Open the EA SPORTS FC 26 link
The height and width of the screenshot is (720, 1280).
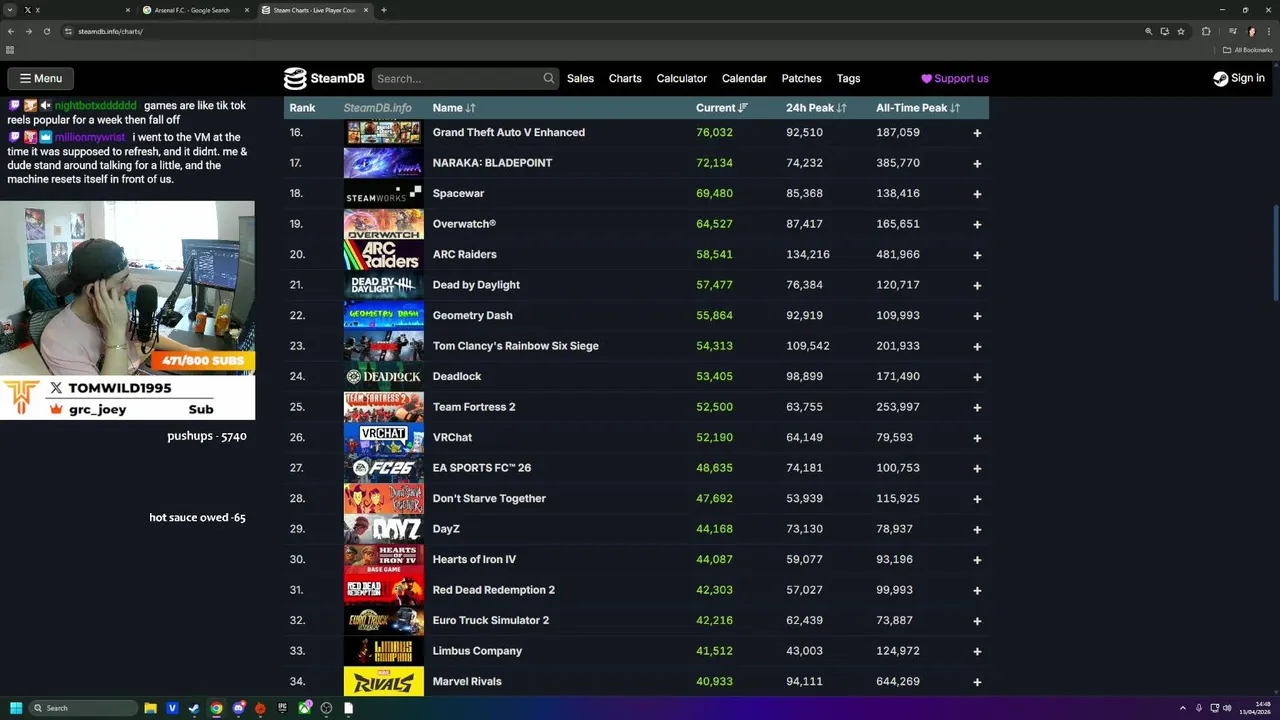[x=482, y=468]
